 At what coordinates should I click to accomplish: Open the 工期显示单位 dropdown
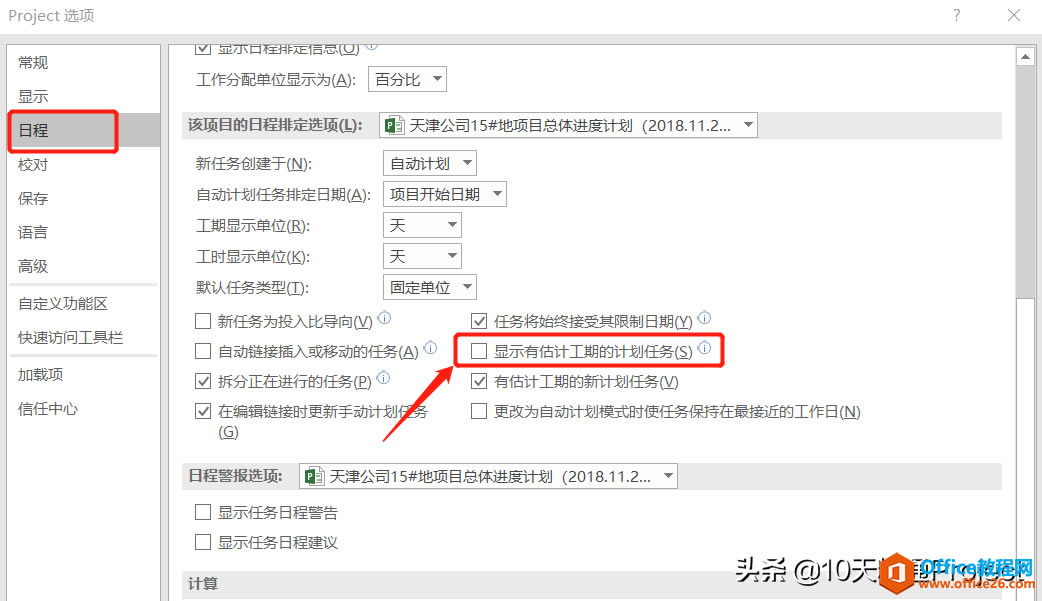click(422, 225)
